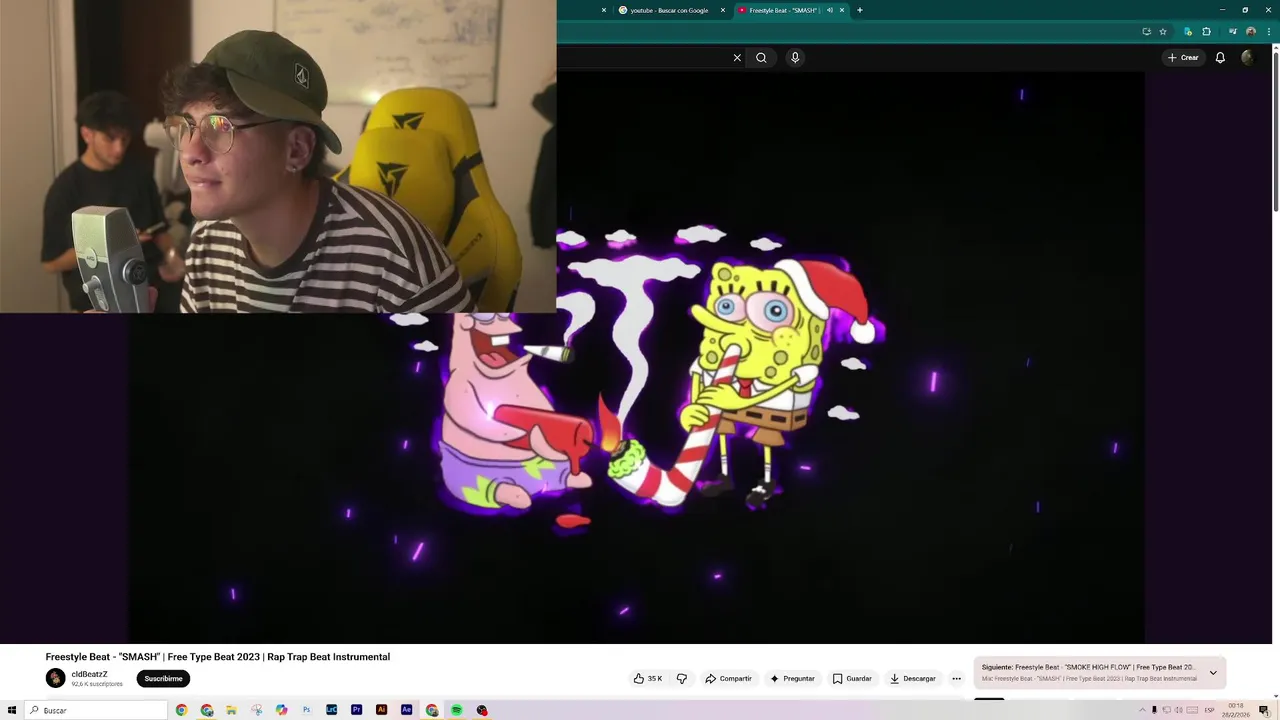Open the cldBeatzZ channel avatar

pos(55,678)
